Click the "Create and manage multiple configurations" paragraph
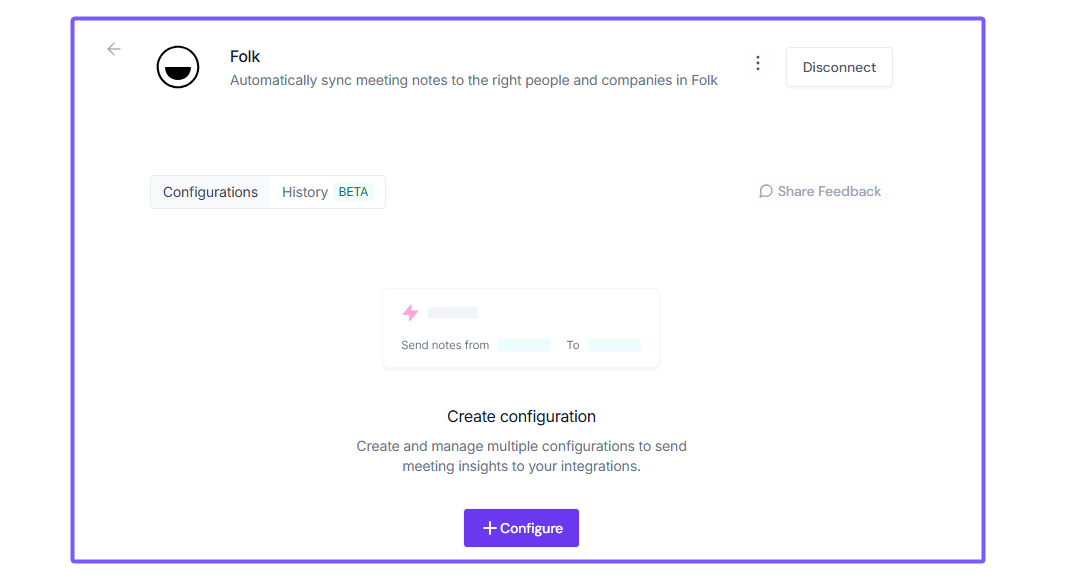Image resolution: width=1070 pixels, height=585 pixels. 521,456
